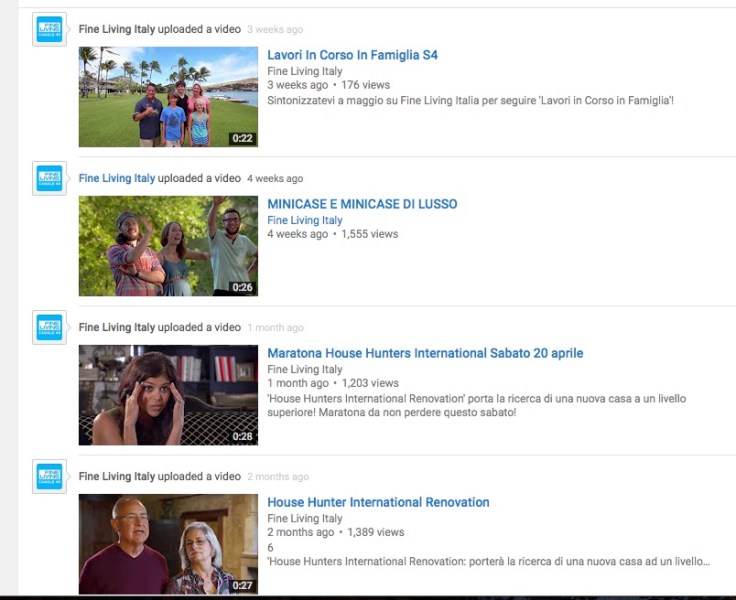Click the channel avatar beside the MINICASE upload

tap(49, 179)
